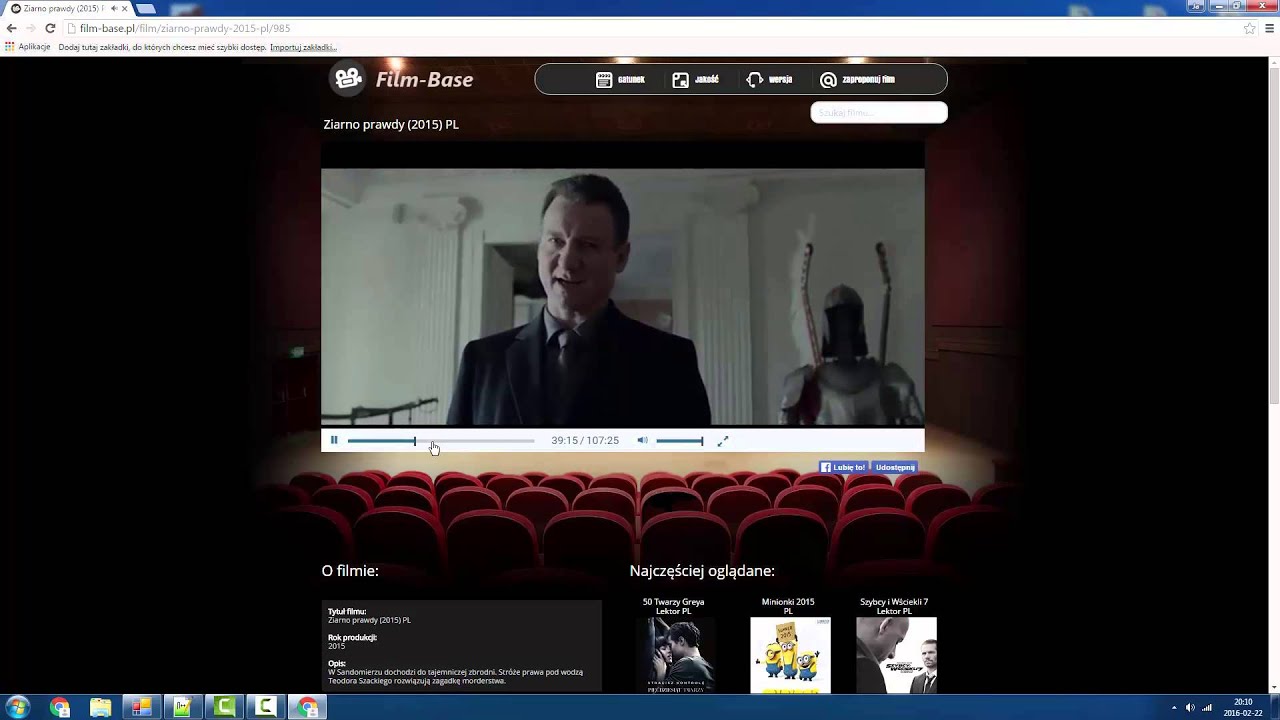Click the network signal tray icon

1207,708
